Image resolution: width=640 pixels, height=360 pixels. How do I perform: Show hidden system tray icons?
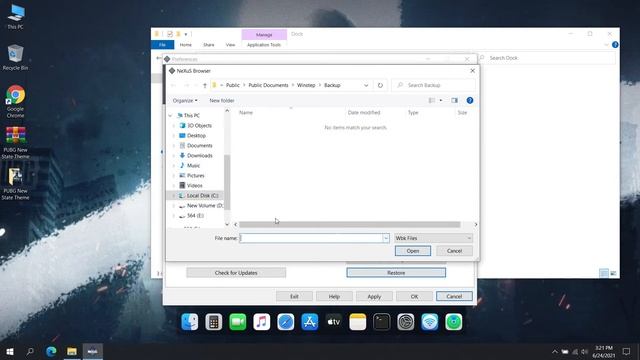[555, 351]
